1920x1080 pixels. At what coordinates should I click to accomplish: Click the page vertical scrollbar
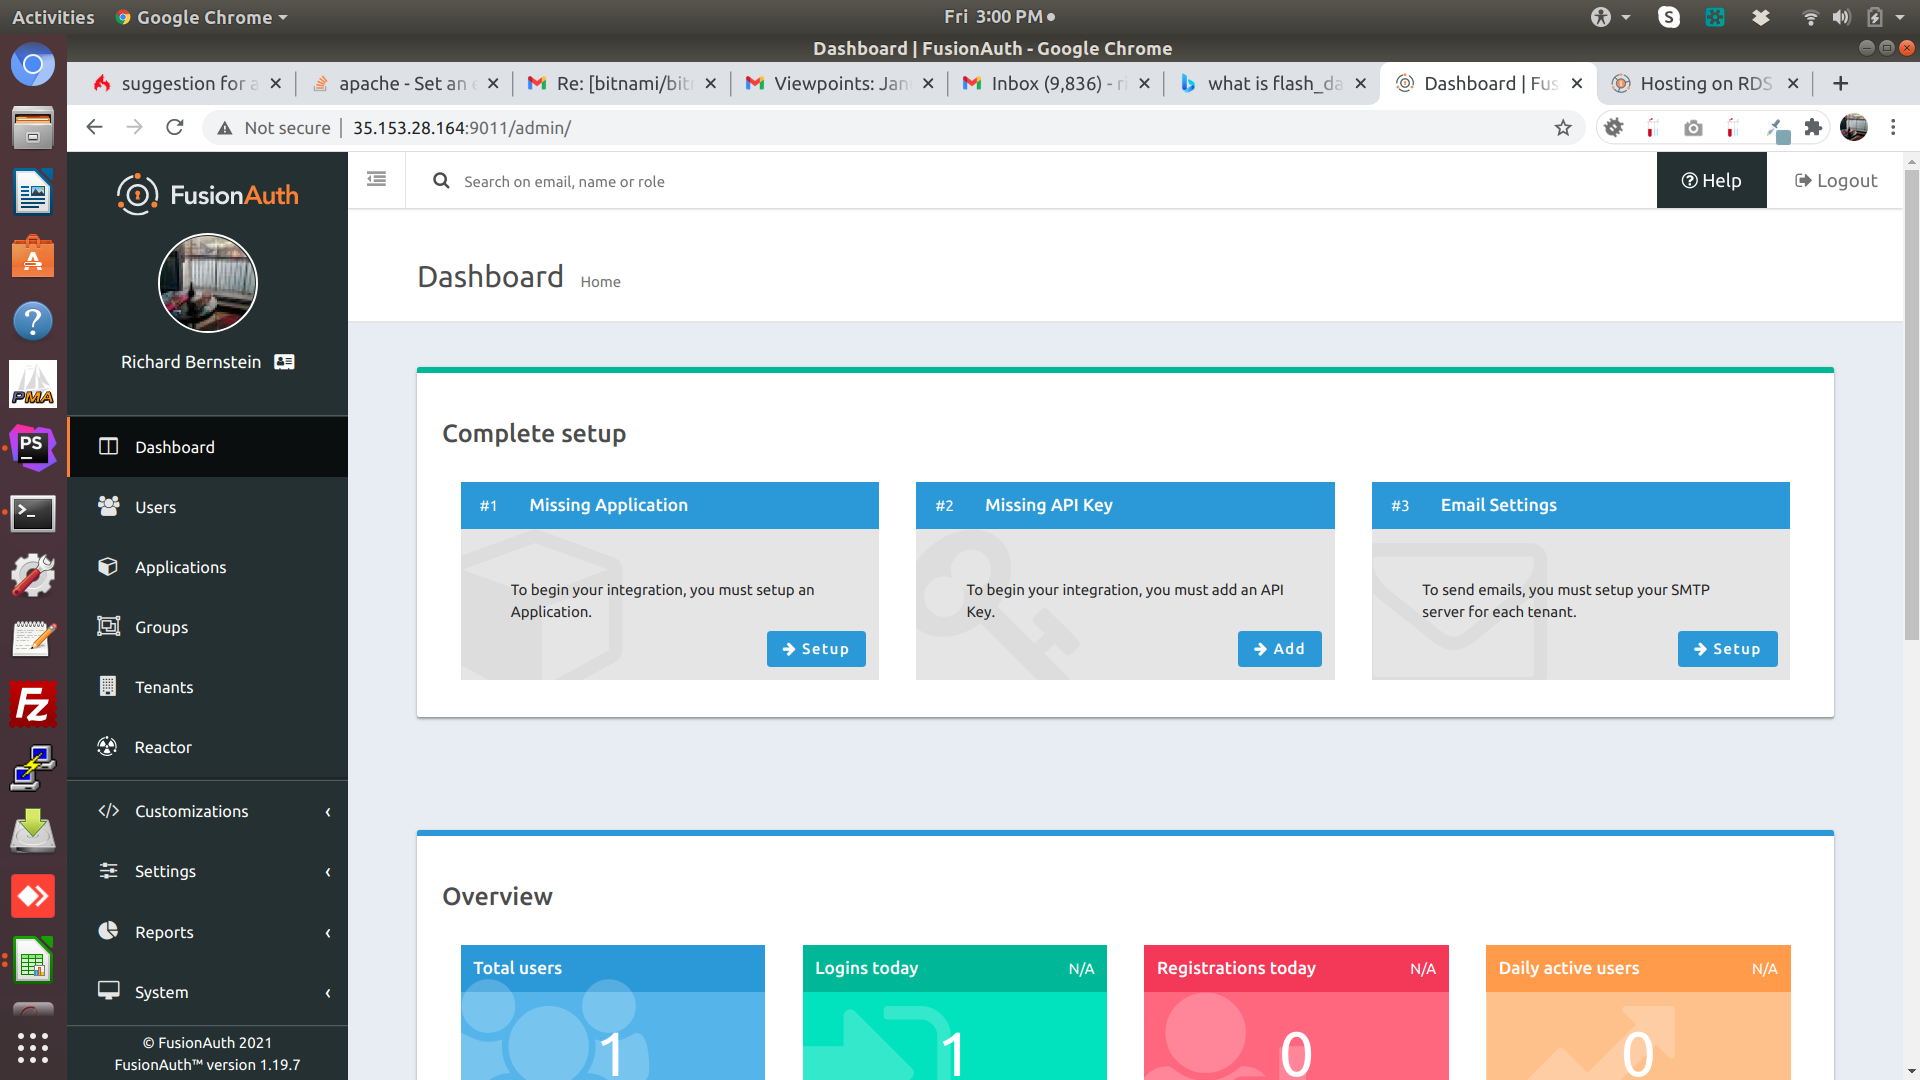click(1911, 405)
